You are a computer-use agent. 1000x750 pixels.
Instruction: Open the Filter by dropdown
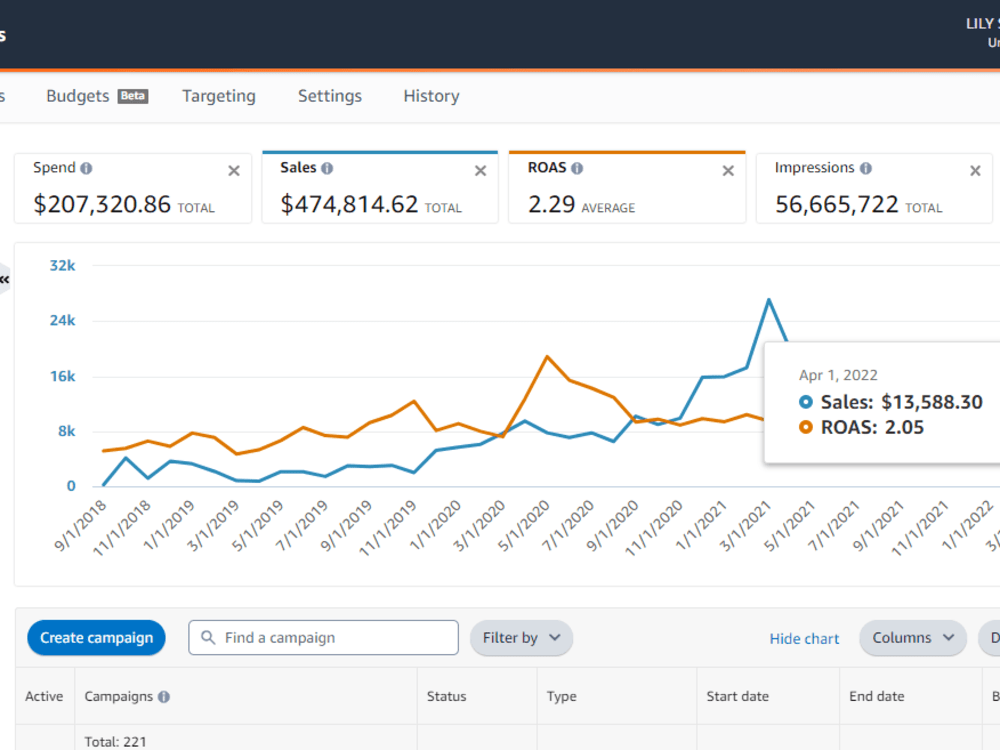(x=521, y=638)
